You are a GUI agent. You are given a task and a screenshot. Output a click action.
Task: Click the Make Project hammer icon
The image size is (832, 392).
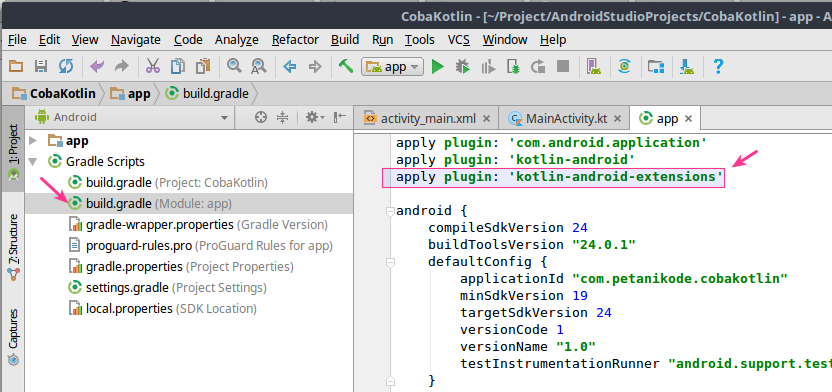coord(346,66)
